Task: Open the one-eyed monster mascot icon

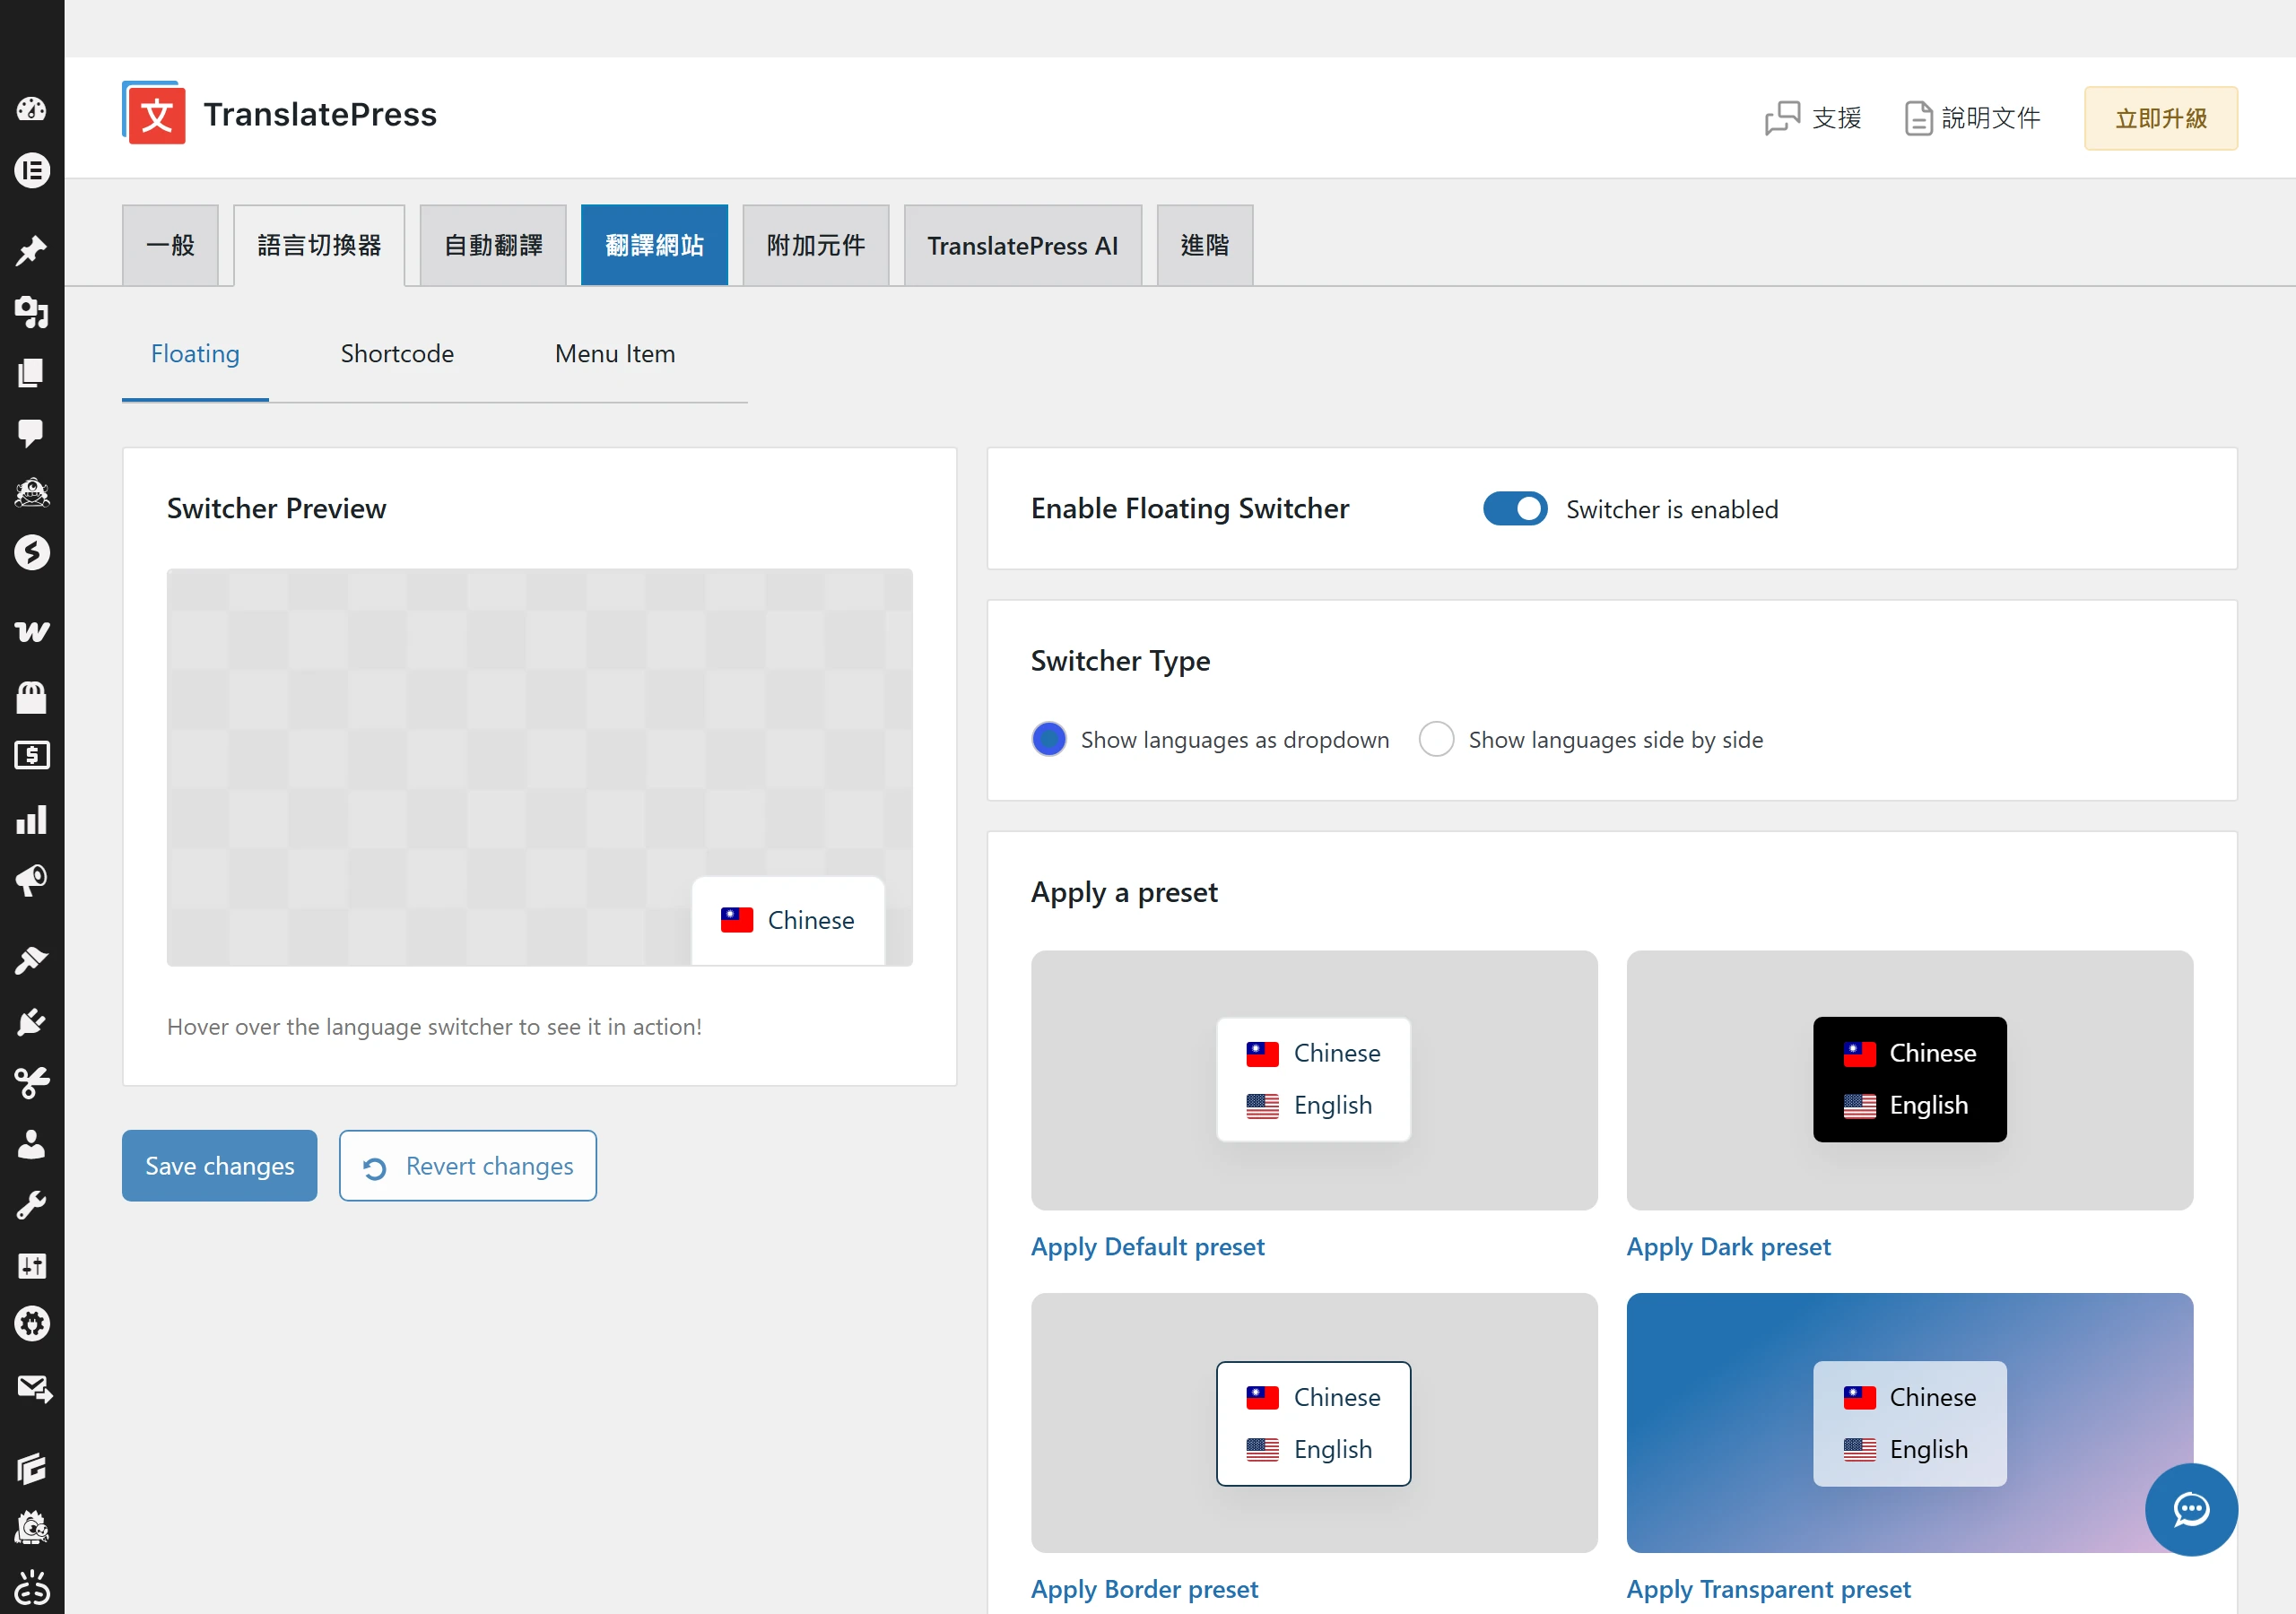Action: coord(32,493)
